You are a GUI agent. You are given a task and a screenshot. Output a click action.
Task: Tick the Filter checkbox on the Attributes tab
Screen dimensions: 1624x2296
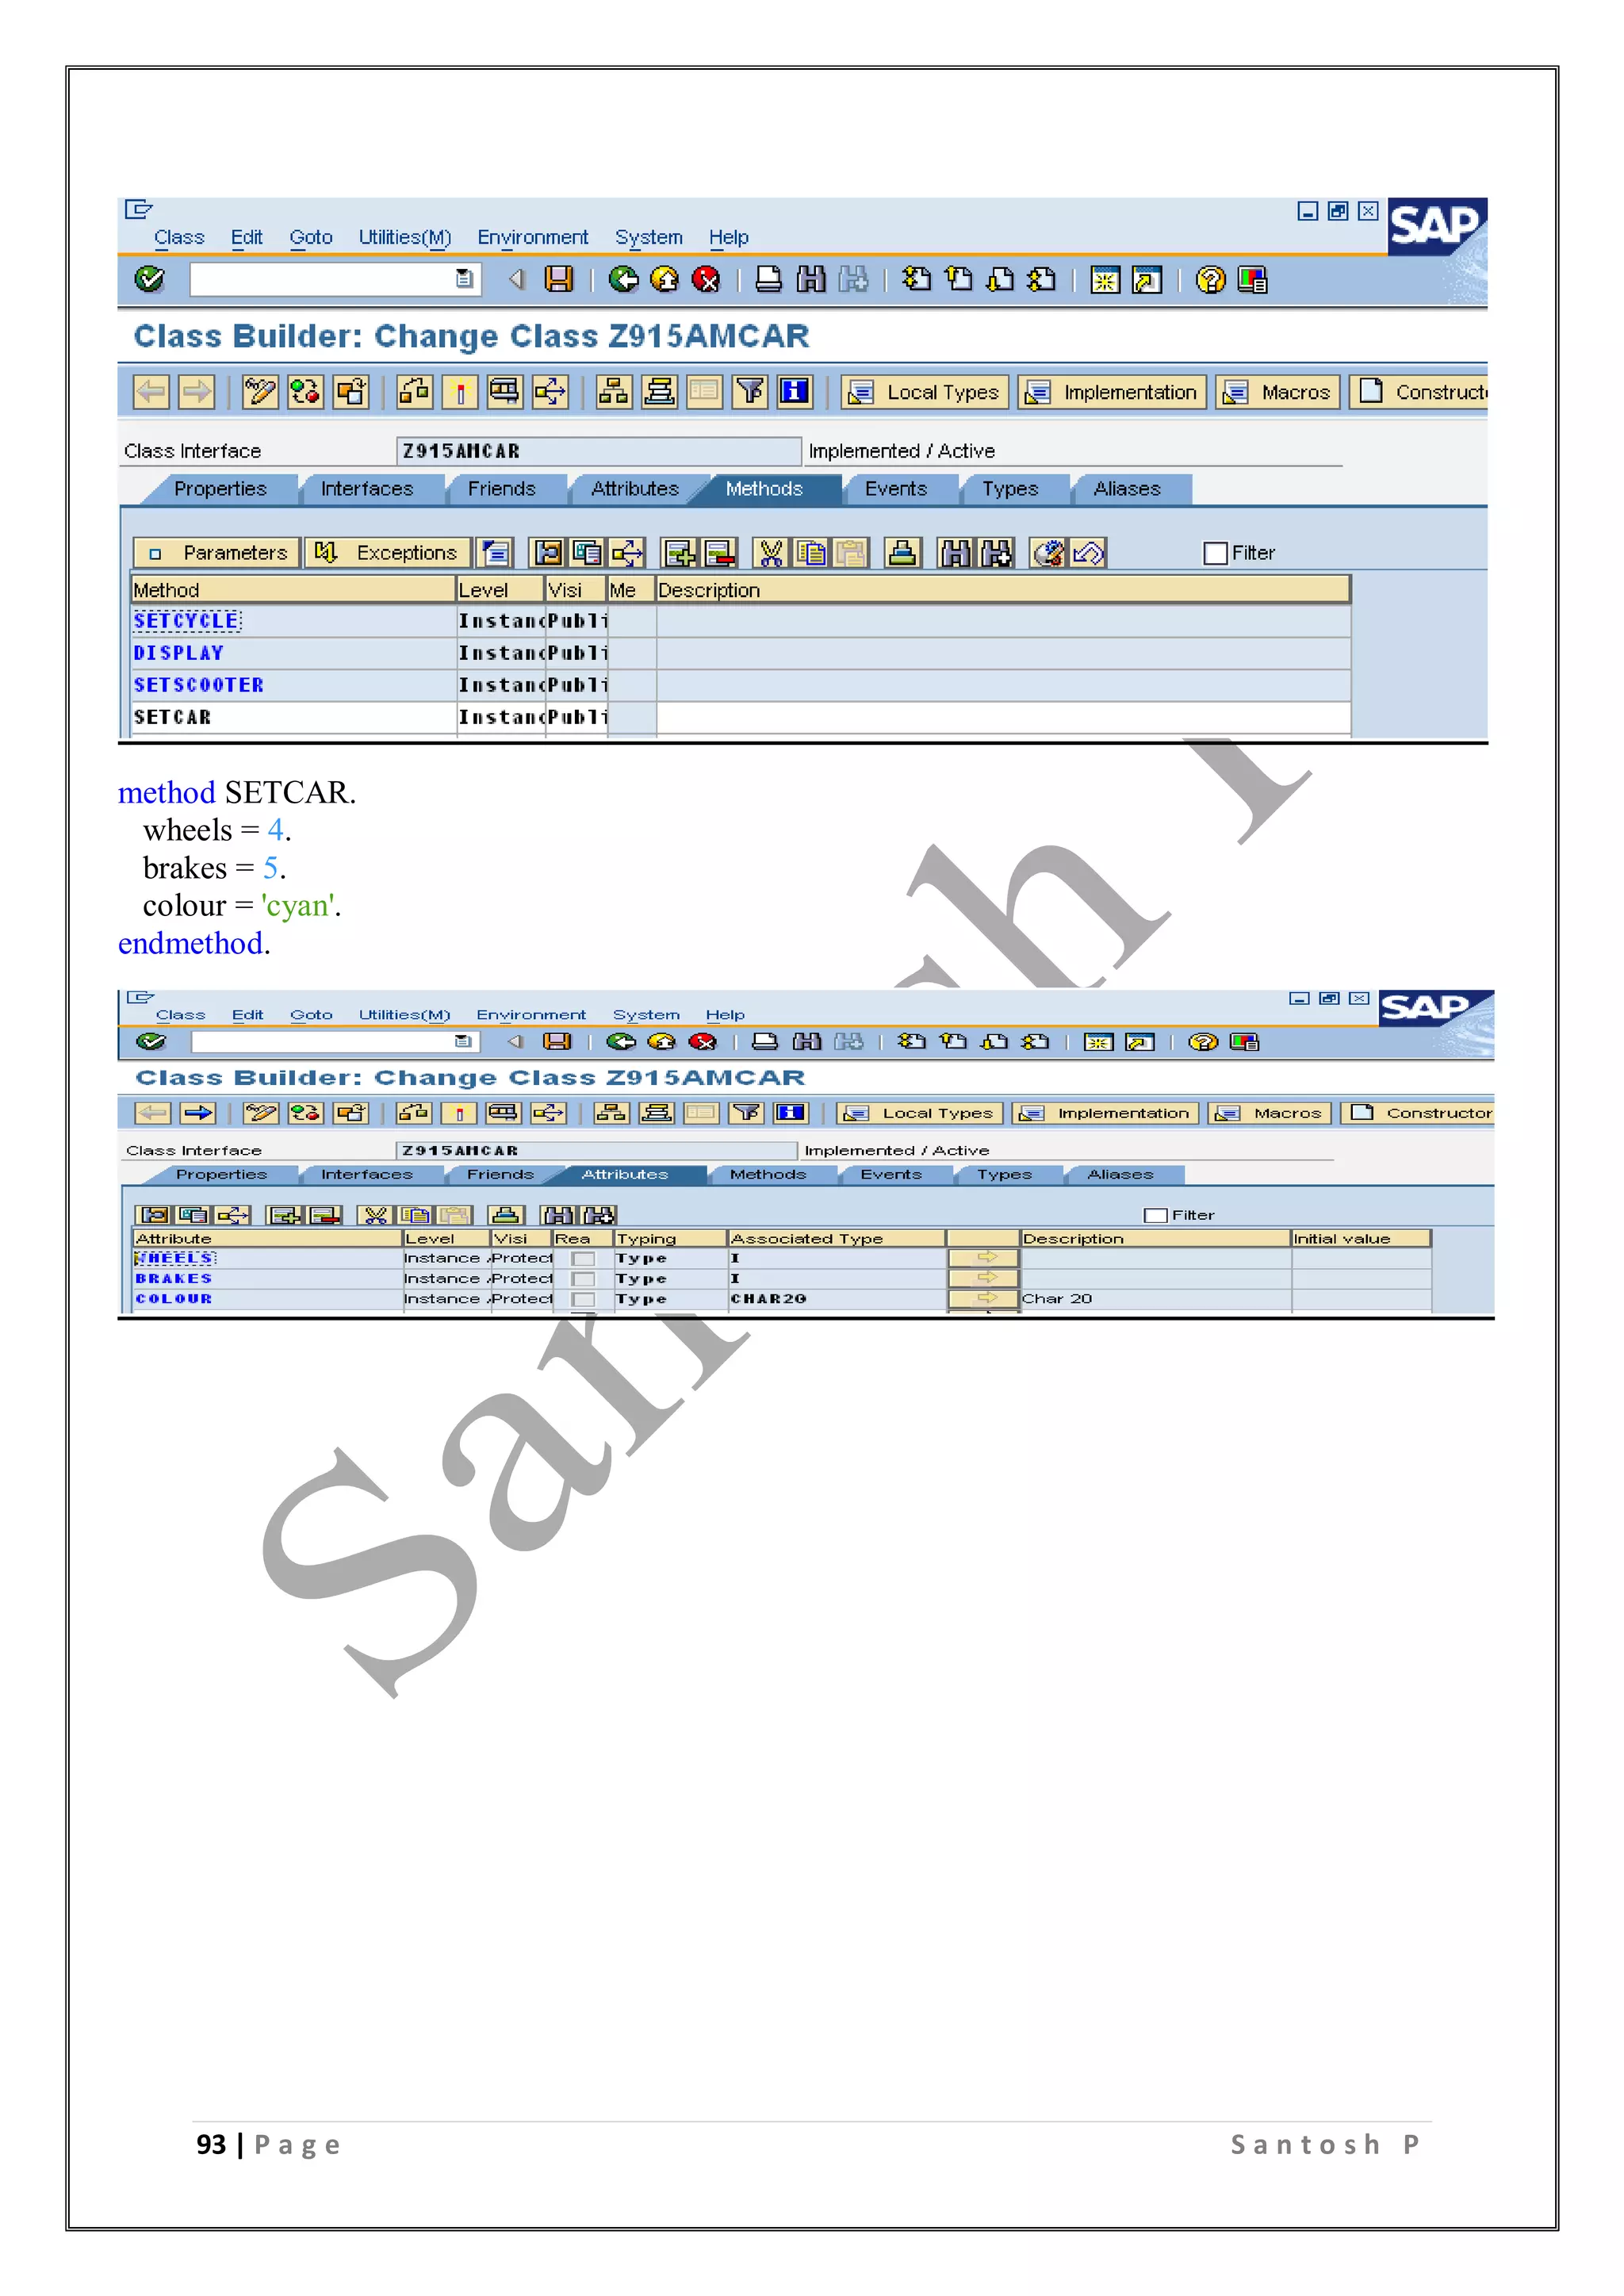(x=1155, y=1215)
